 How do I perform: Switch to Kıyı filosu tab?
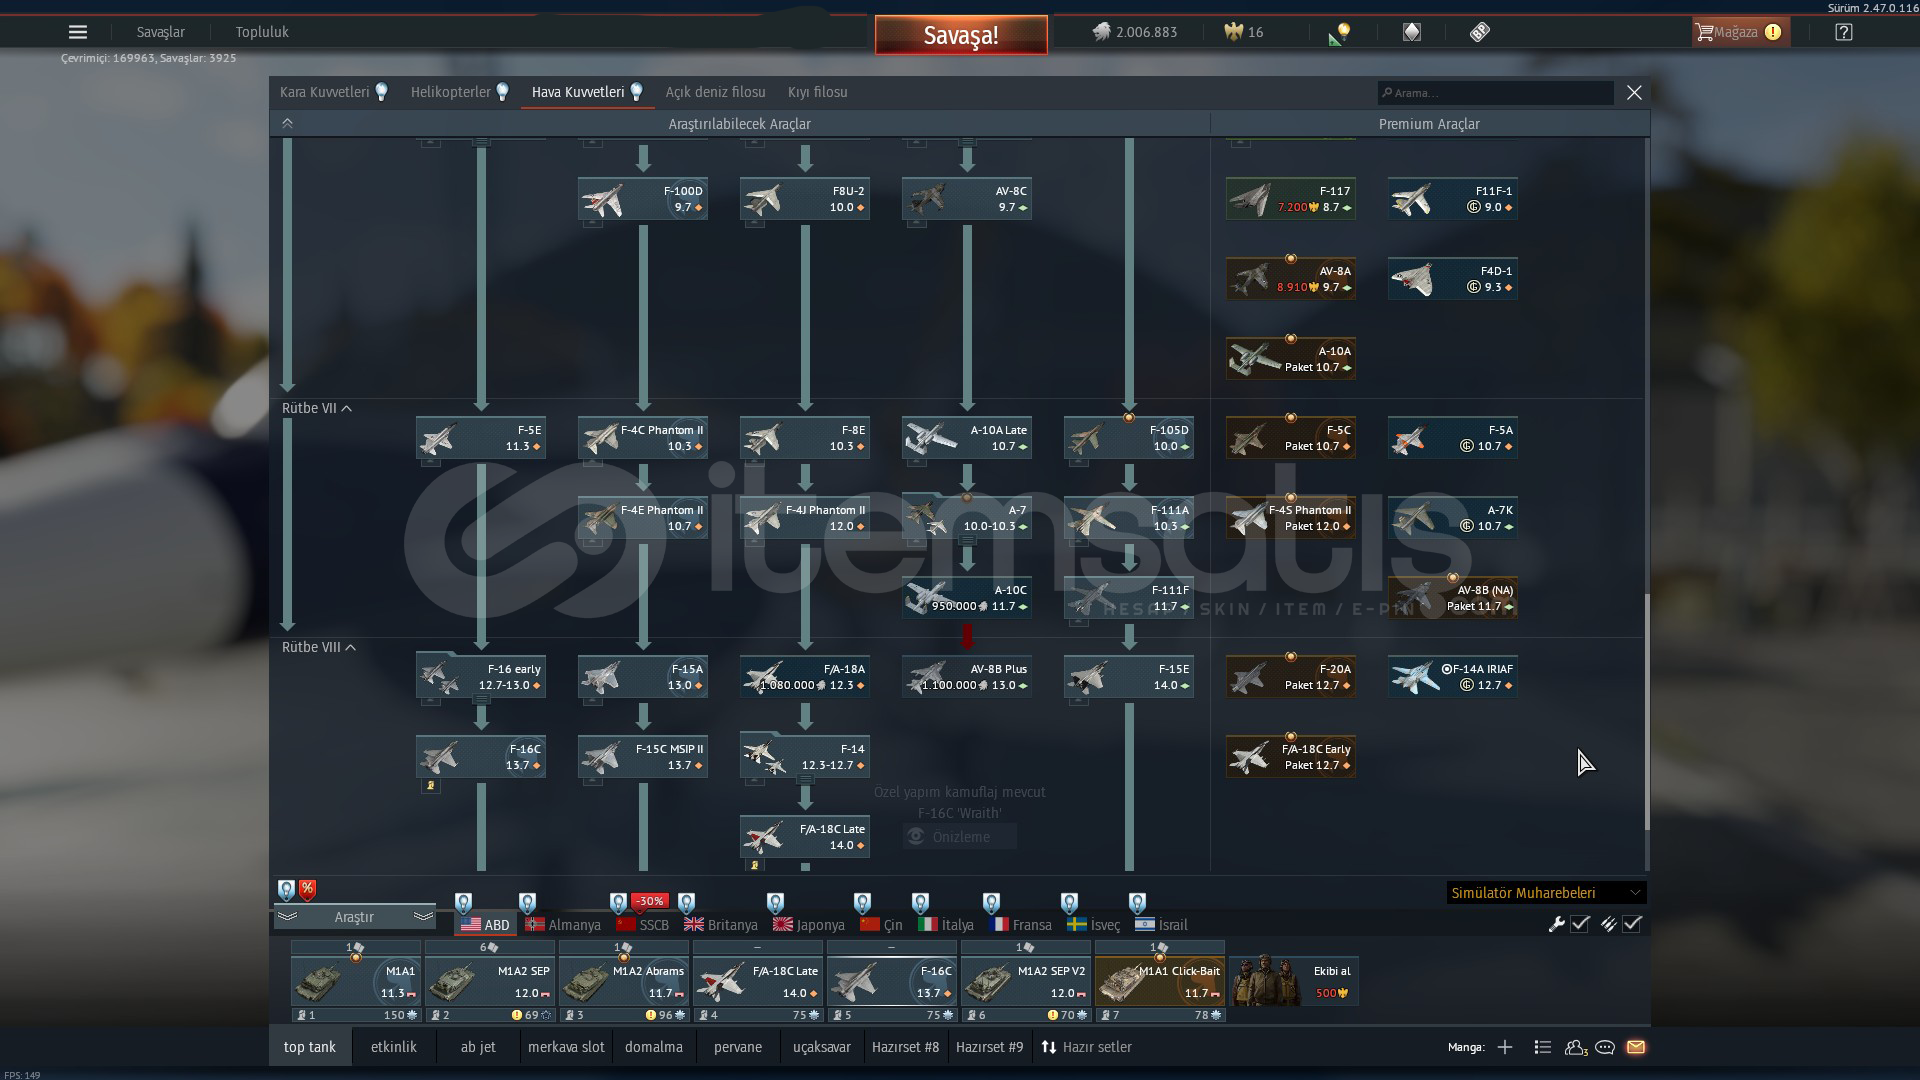click(818, 92)
